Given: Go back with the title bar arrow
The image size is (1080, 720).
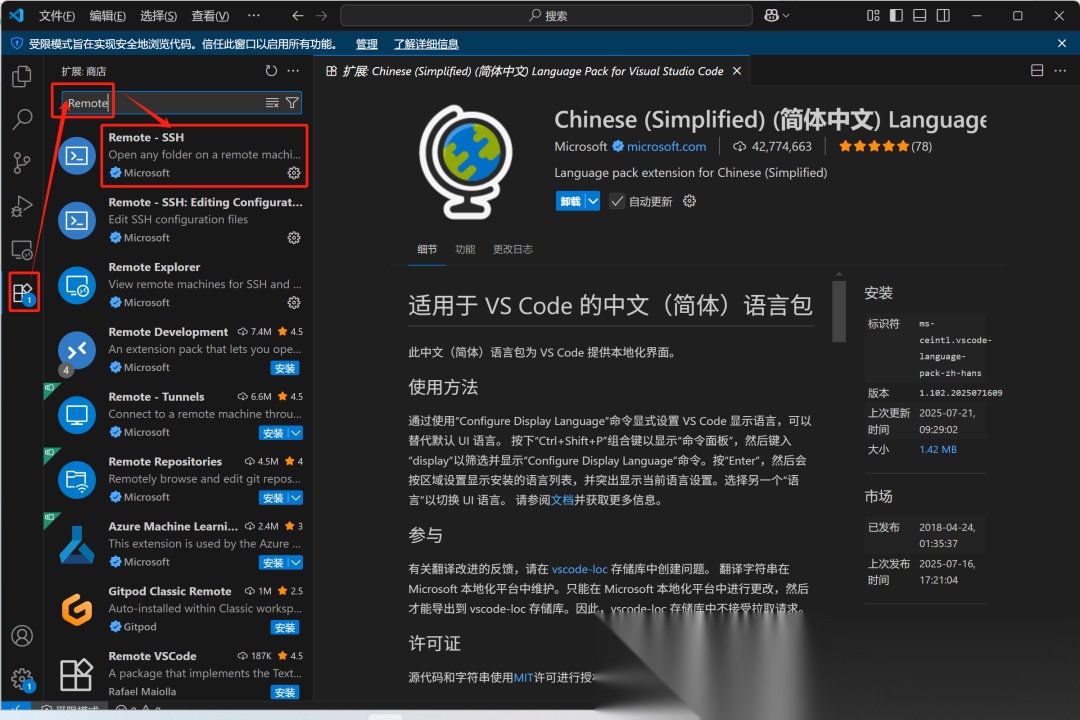Looking at the screenshot, I should [298, 15].
